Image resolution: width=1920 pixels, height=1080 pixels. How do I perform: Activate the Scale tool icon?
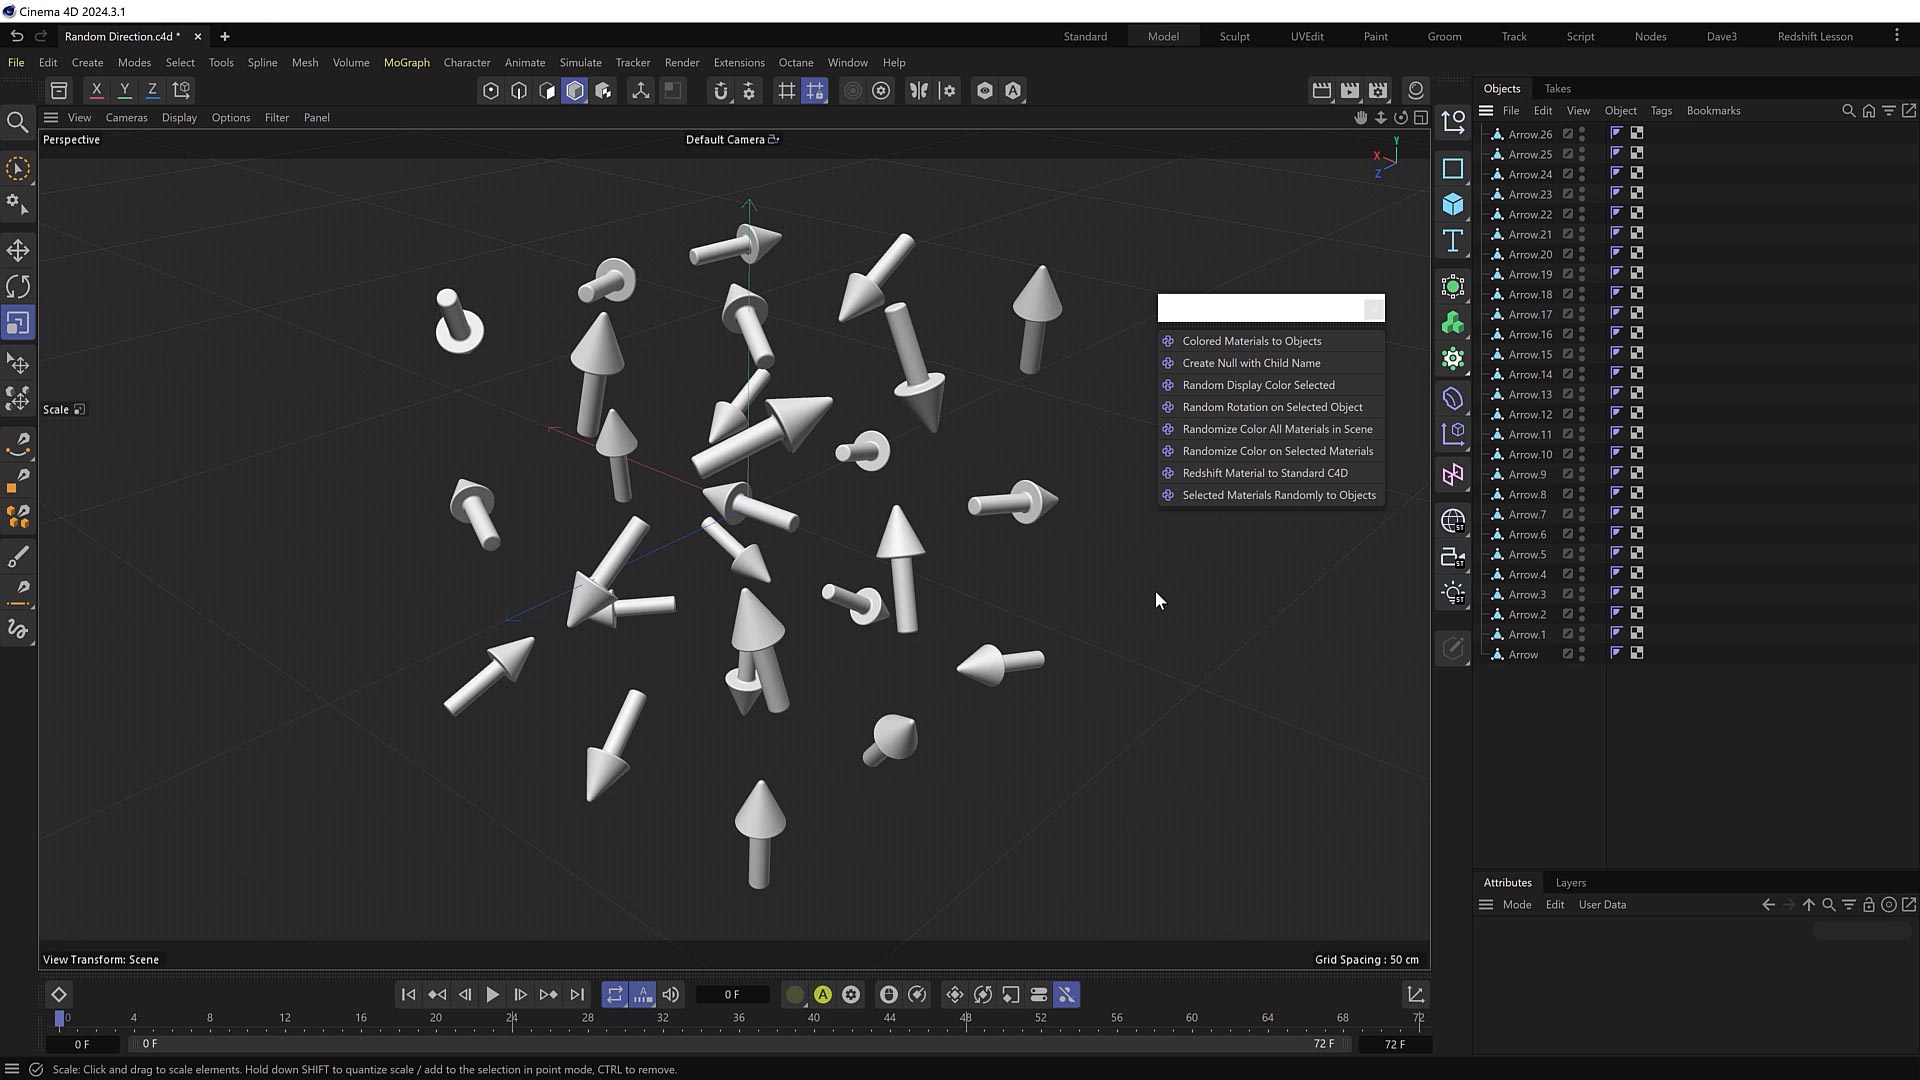(18, 323)
